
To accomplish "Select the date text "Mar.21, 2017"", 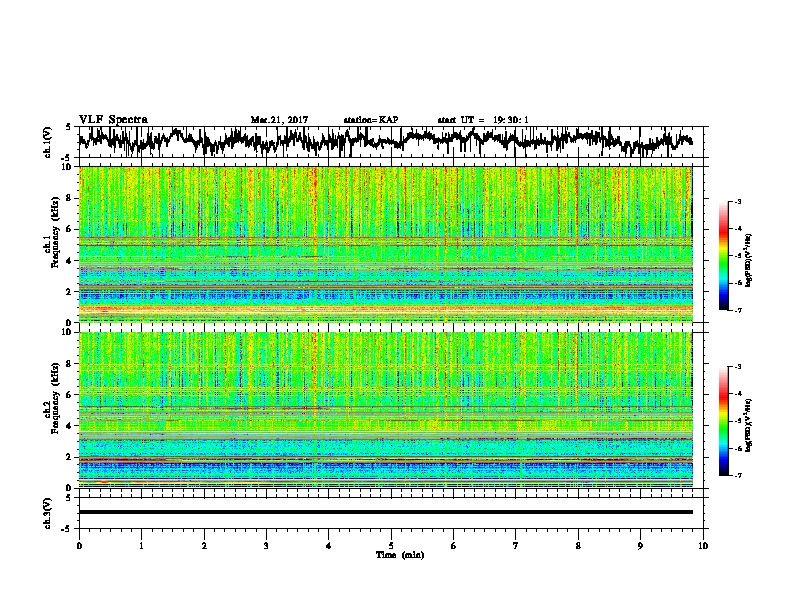I will tap(279, 120).
